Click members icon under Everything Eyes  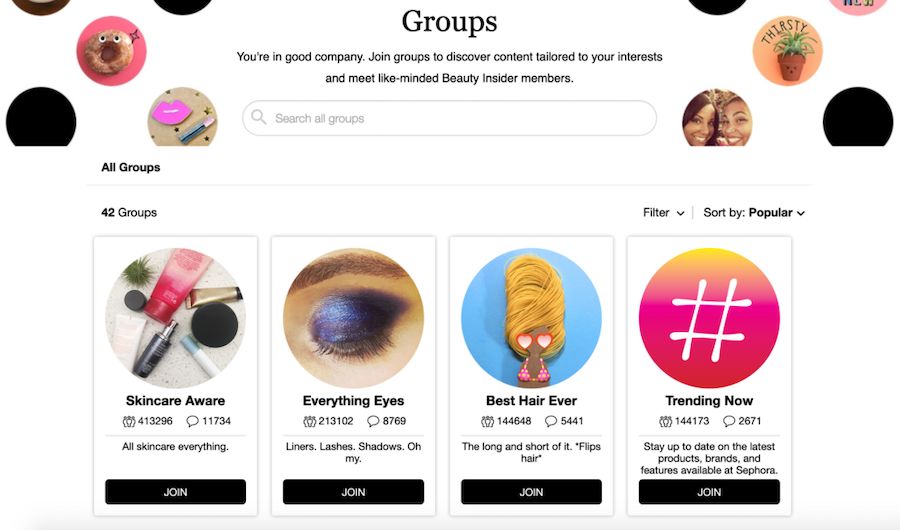(309, 421)
